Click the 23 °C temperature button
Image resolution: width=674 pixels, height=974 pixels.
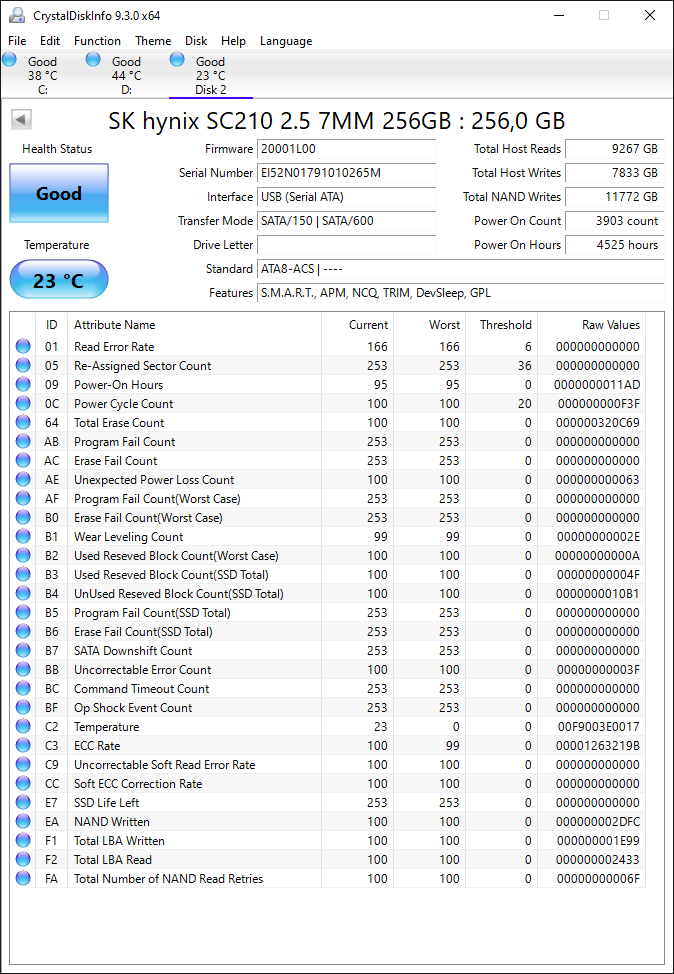pos(59,280)
